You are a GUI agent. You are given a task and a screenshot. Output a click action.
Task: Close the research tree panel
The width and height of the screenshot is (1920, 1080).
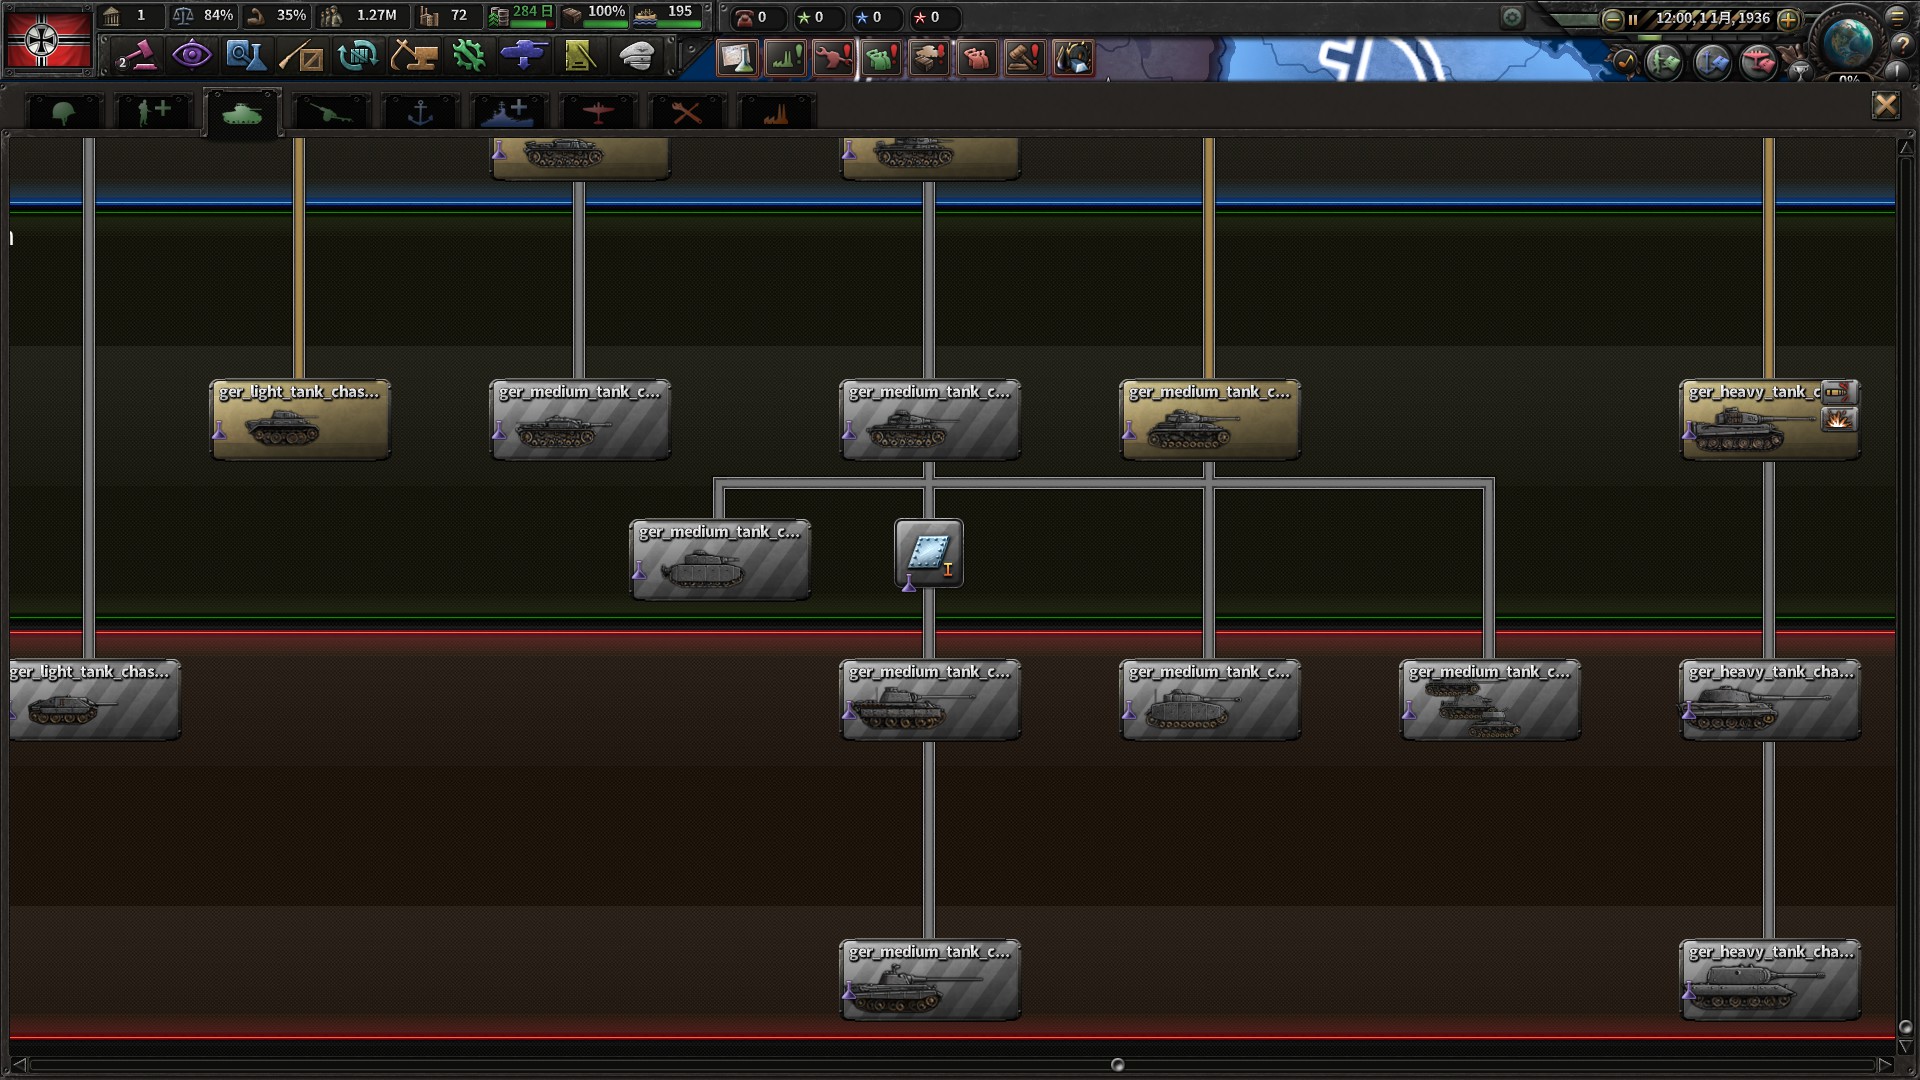(x=1885, y=105)
